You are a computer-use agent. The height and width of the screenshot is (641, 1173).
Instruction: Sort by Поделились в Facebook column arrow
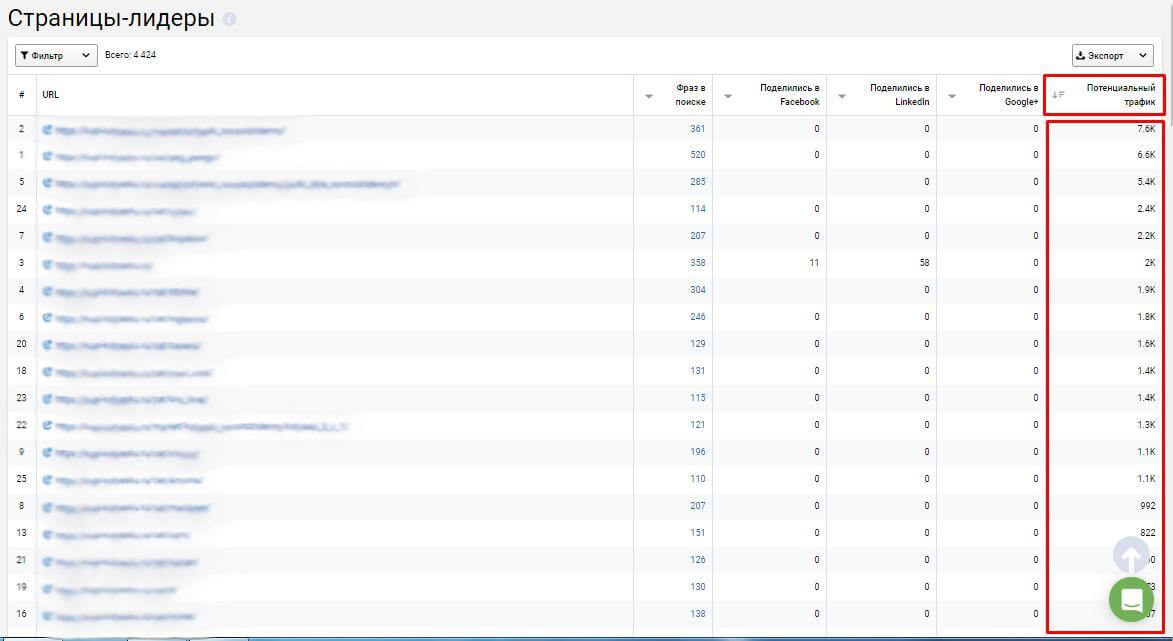click(x=727, y=96)
